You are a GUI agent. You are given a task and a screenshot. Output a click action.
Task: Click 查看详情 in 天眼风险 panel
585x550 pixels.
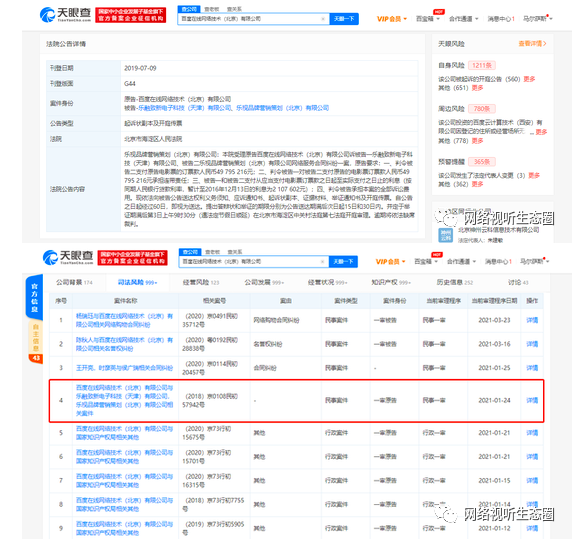point(532,44)
